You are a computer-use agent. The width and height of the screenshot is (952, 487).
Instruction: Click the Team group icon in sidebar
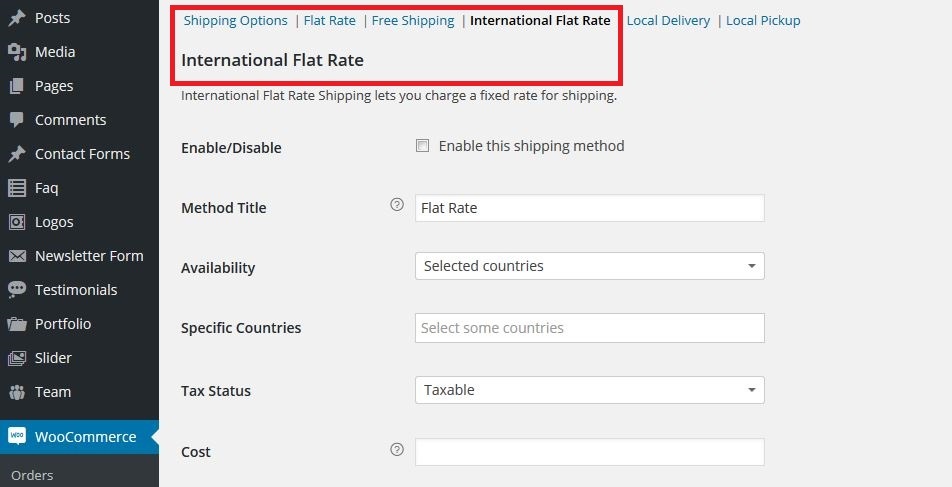(x=17, y=392)
